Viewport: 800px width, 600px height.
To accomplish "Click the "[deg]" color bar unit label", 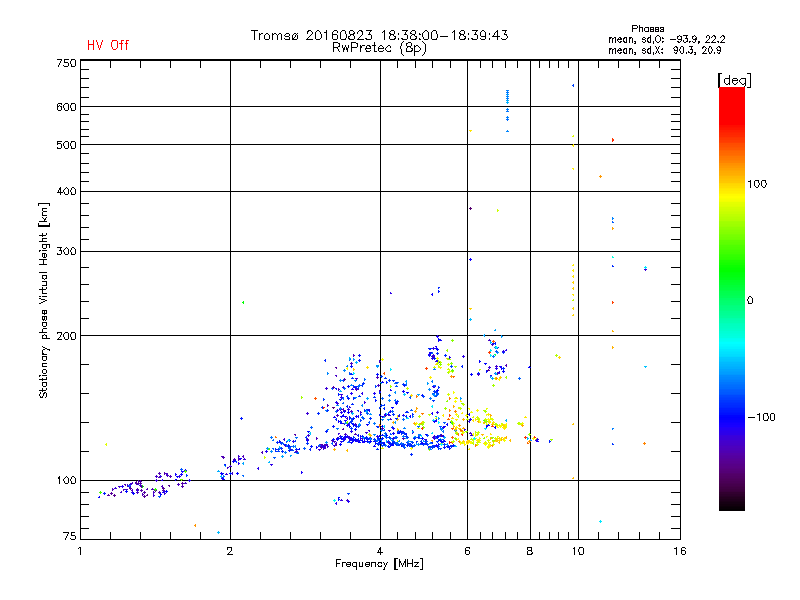I will tap(734, 80).
